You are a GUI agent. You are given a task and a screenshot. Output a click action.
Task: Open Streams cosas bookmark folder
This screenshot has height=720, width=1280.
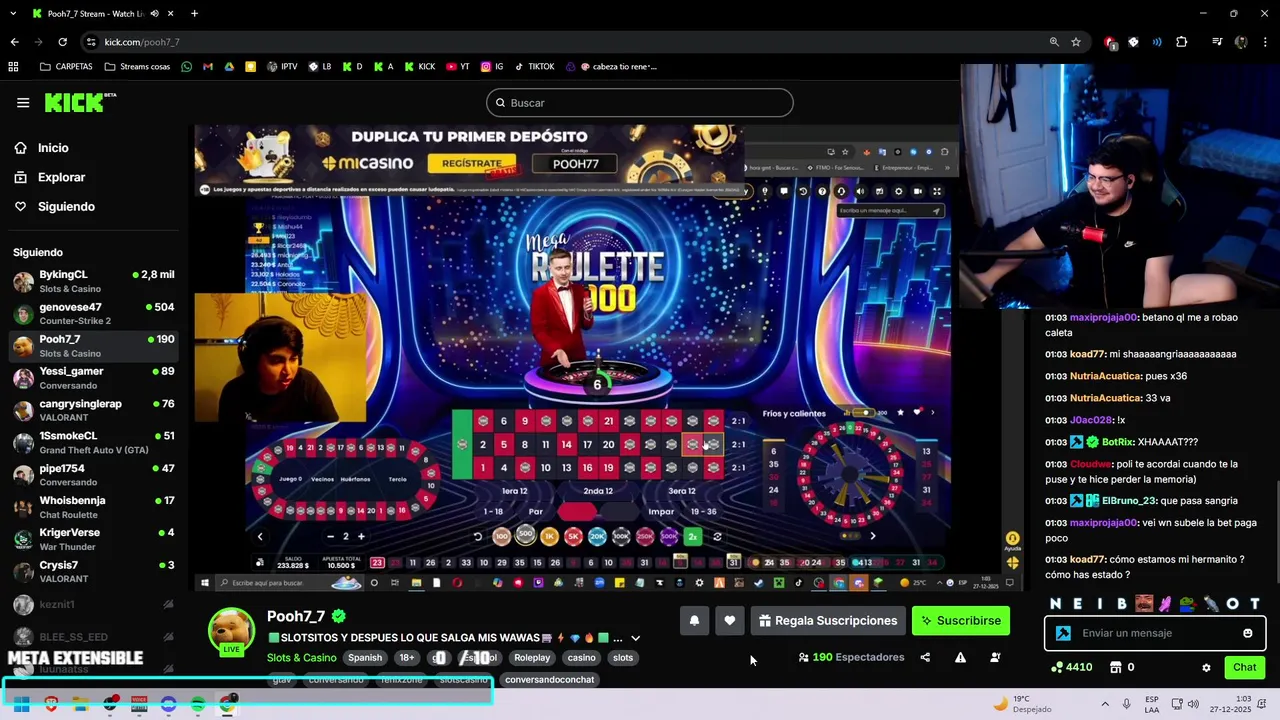(136, 67)
